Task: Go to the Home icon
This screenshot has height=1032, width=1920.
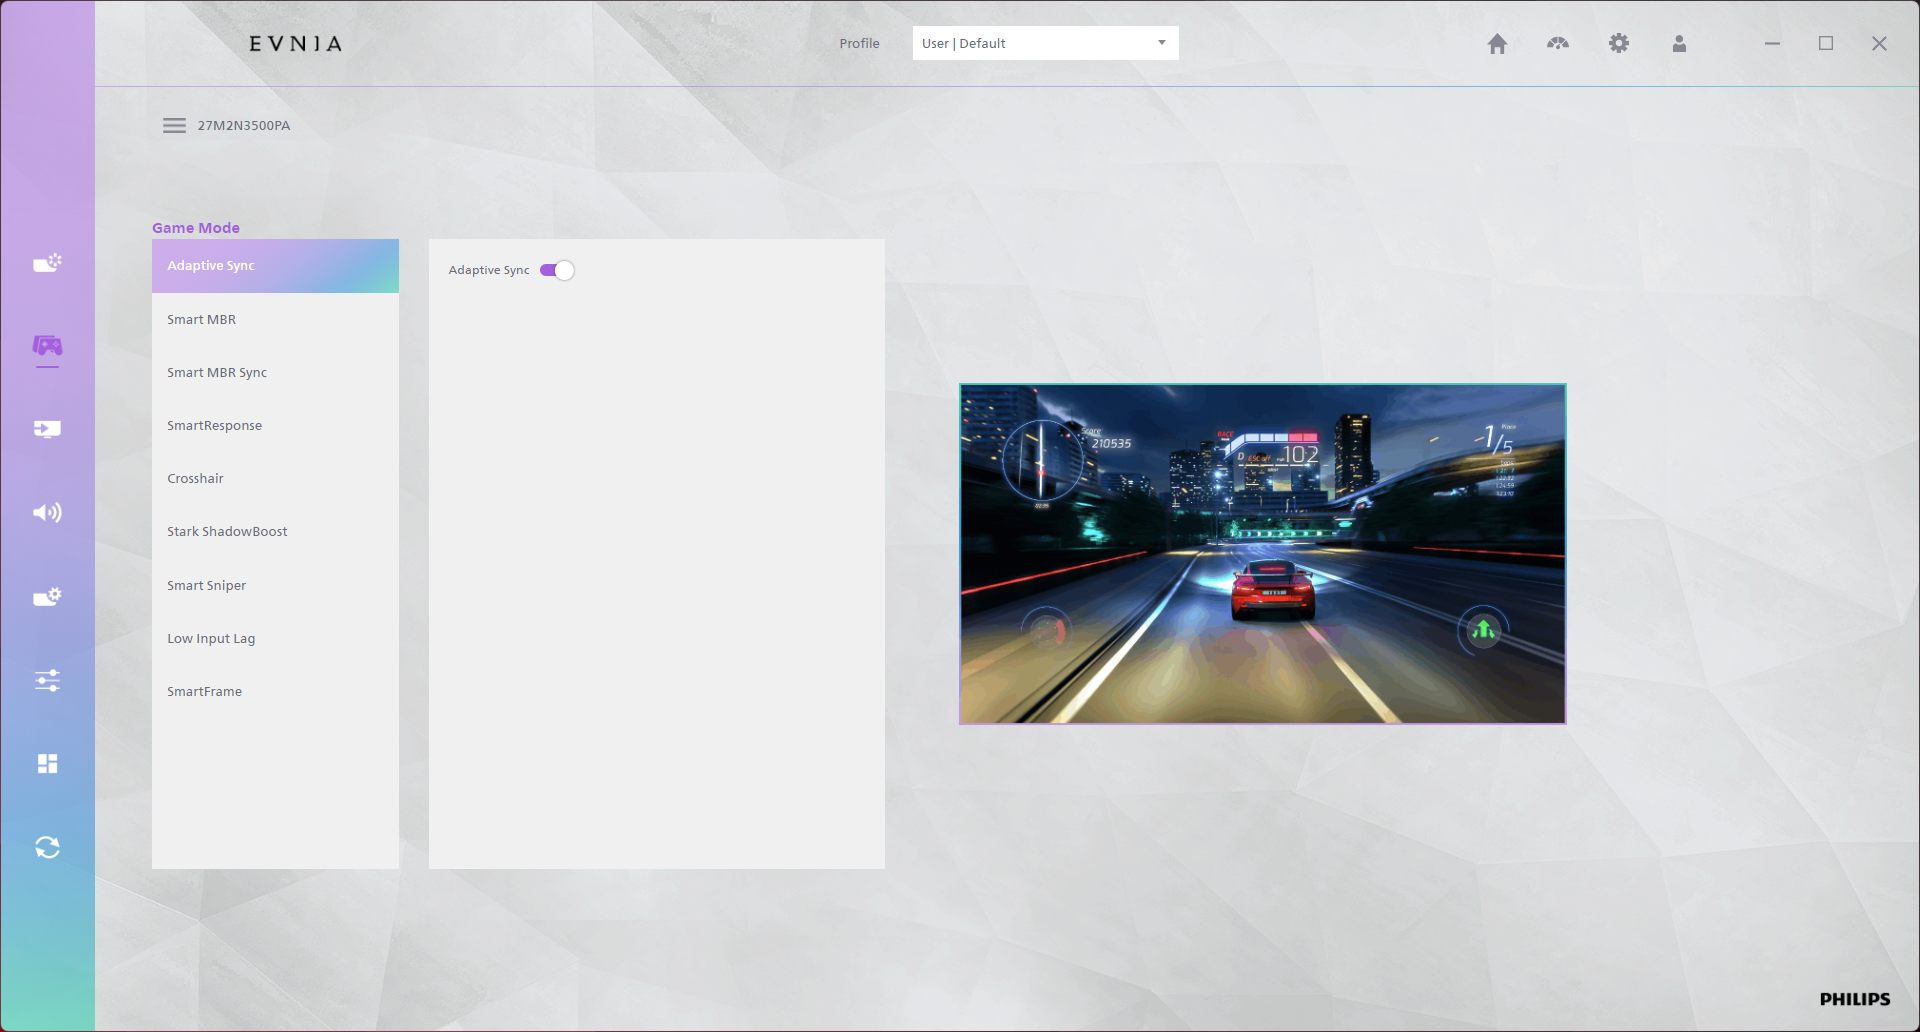Action: coord(1497,44)
